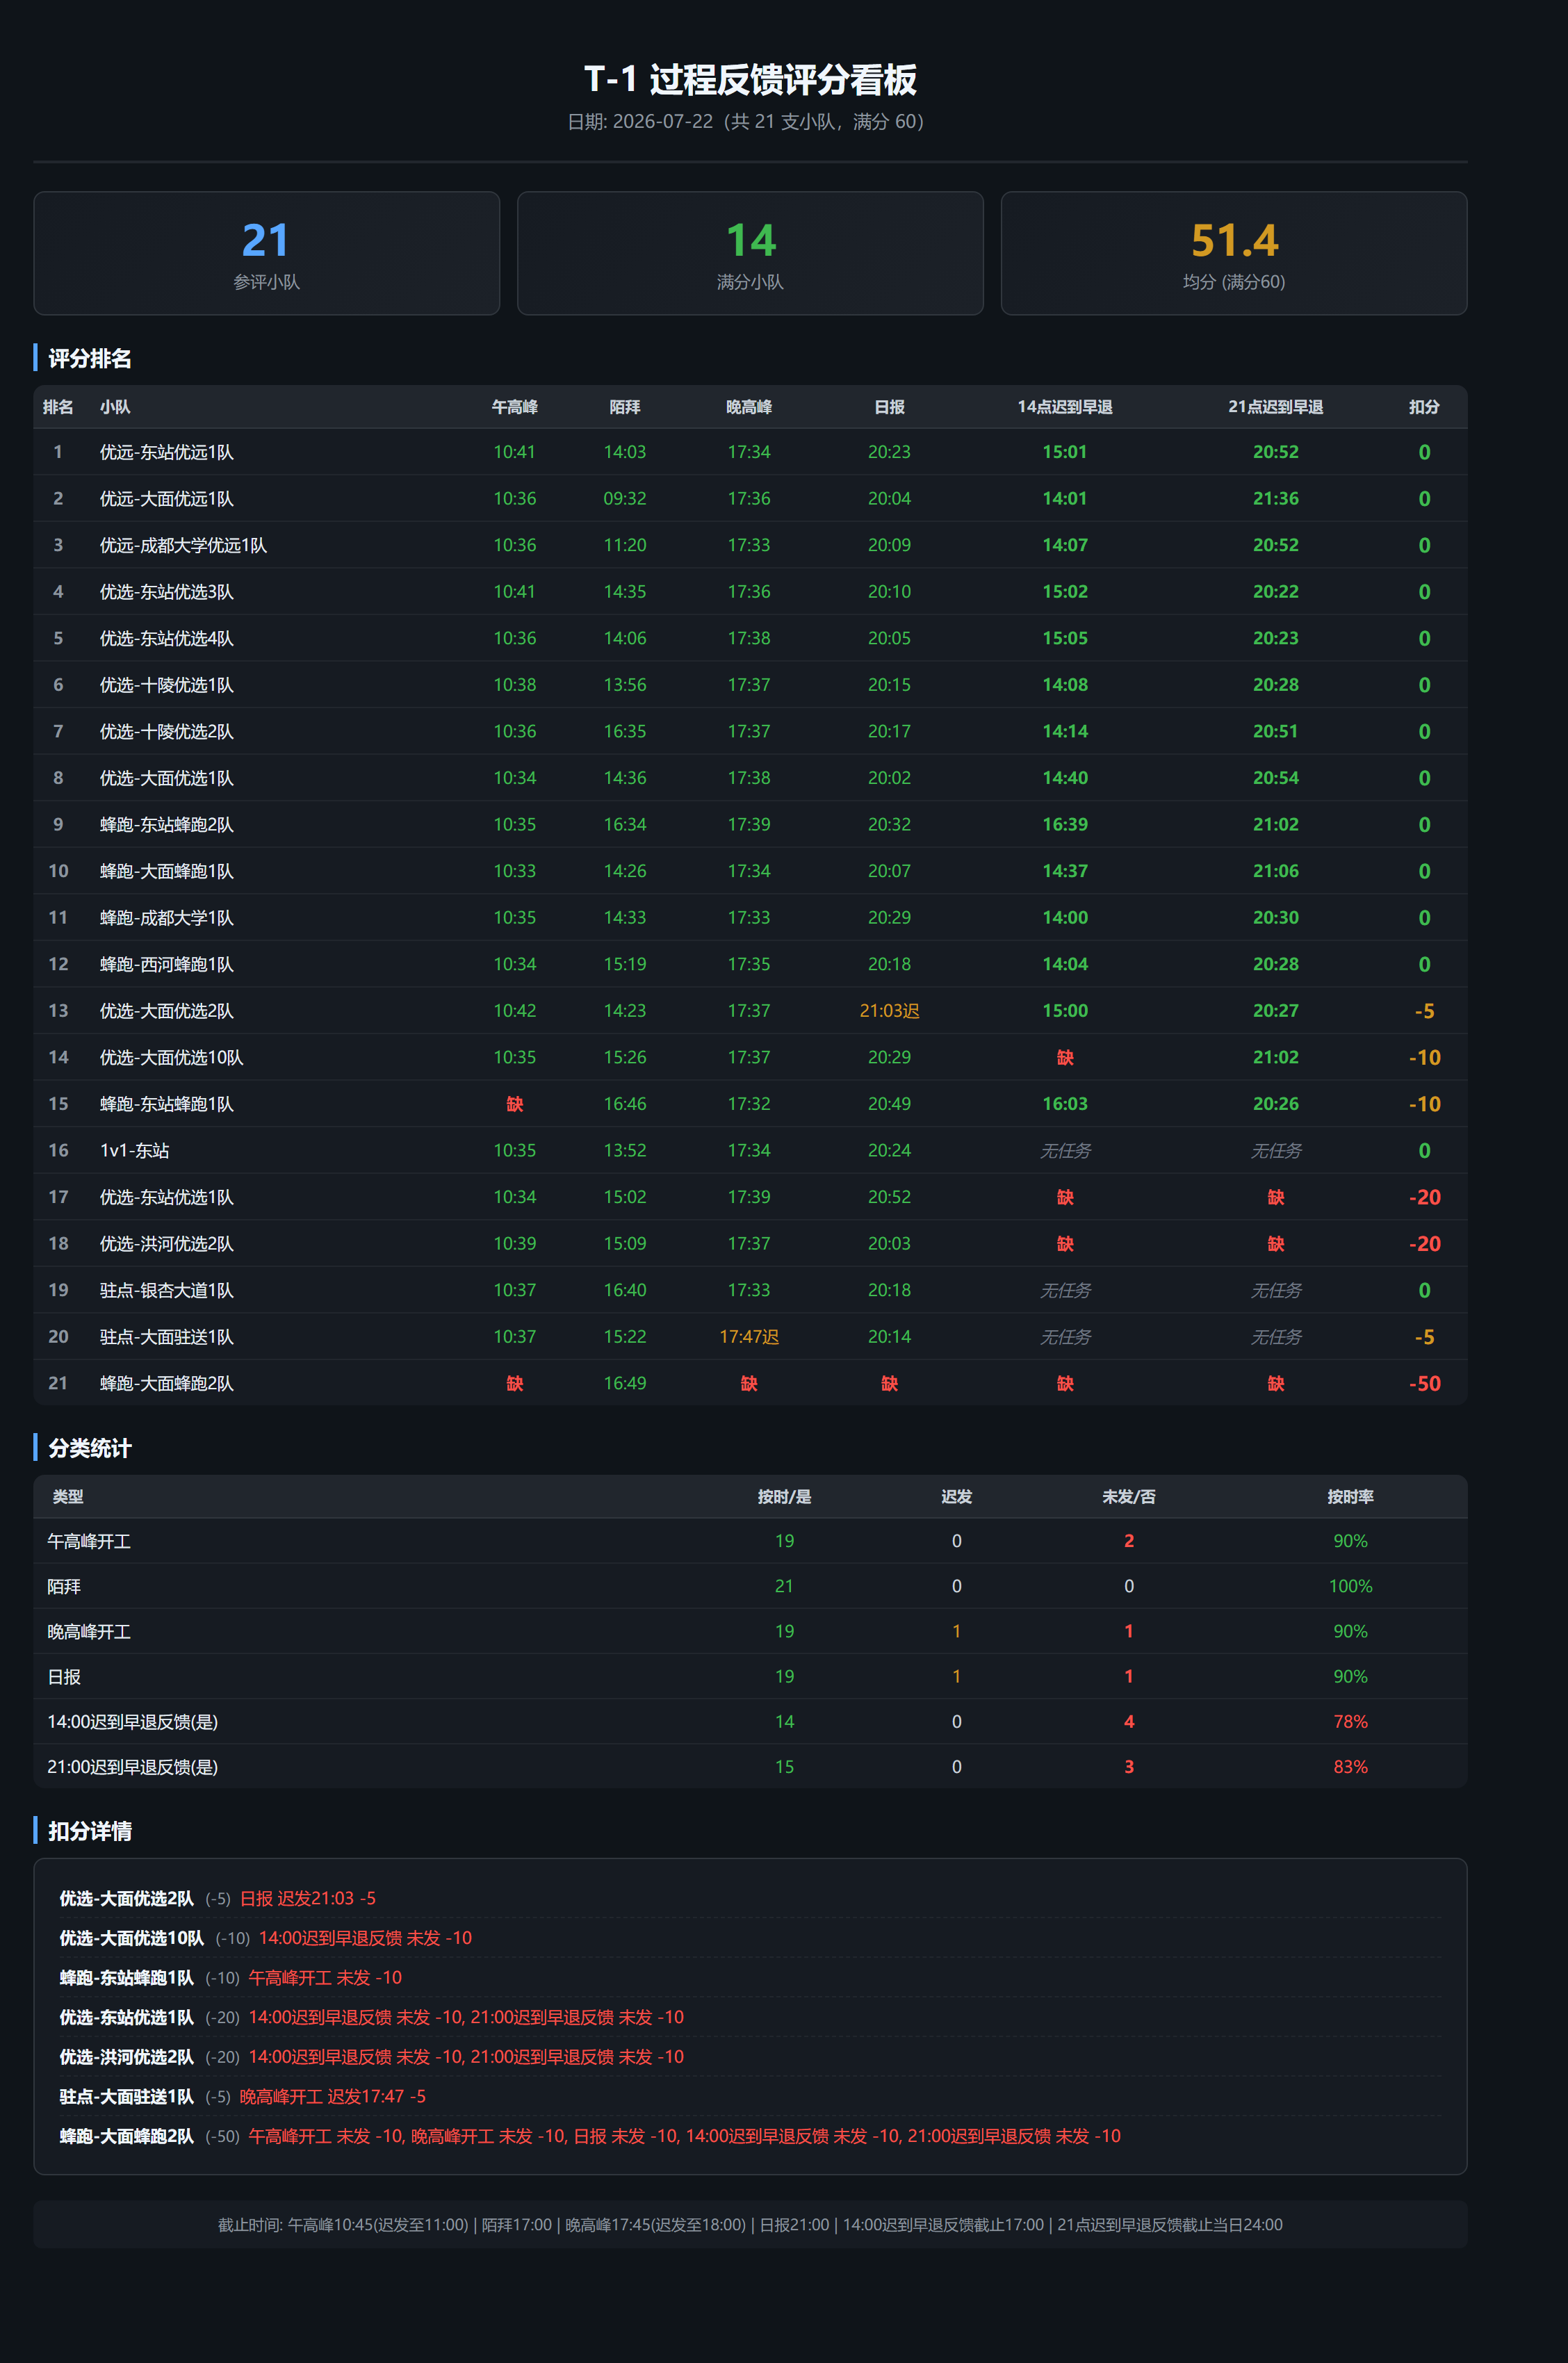The width and height of the screenshot is (1568, 2363).
Task: Click the -50 deduction score in ranking
Action: click(1424, 1383)
